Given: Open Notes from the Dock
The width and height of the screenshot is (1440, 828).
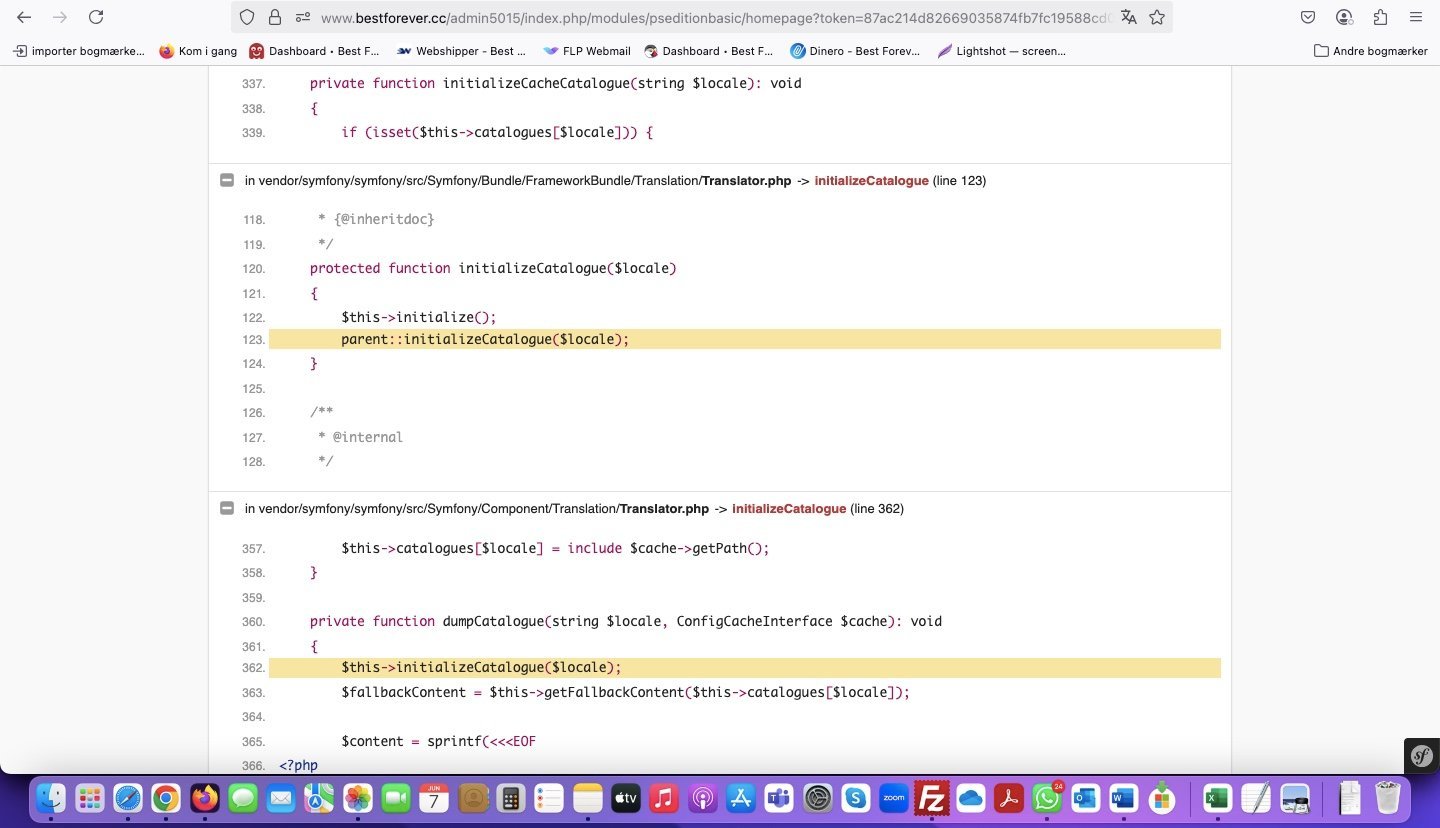Looking at the screenshot, I should tap(587, 798).
